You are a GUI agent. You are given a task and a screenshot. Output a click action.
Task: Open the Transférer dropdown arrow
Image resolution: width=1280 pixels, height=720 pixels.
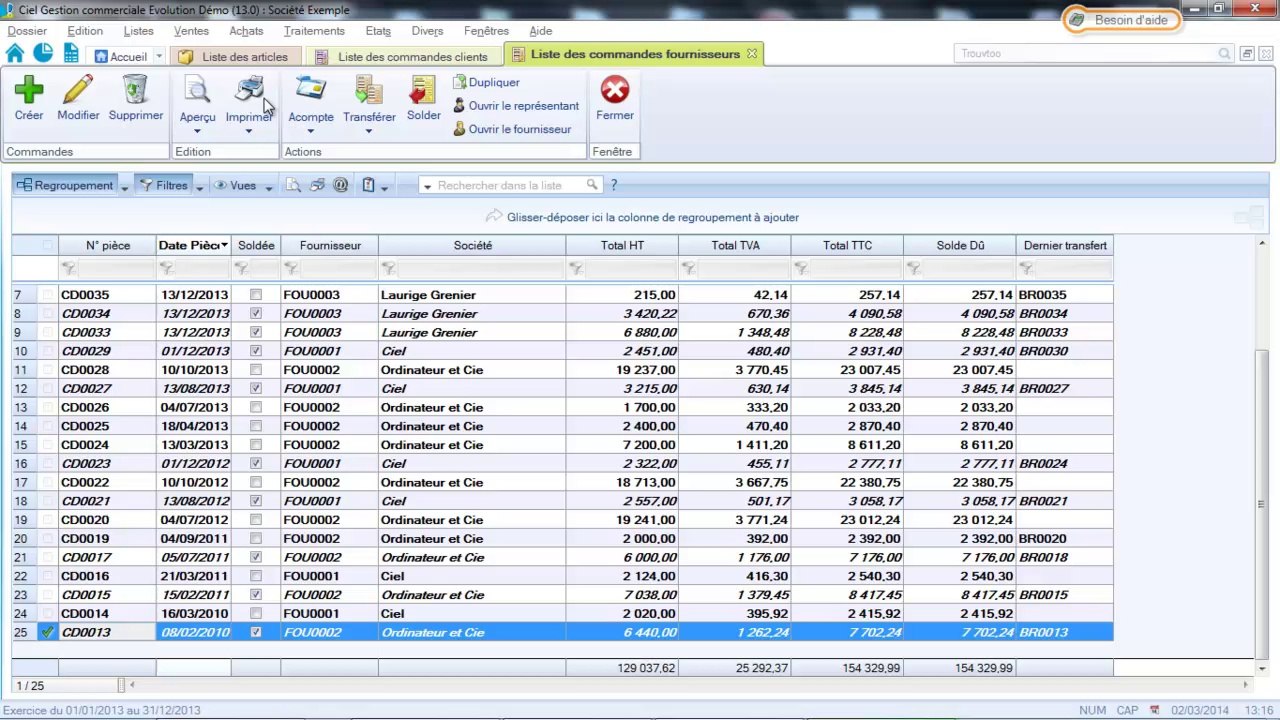coord(369,131)
